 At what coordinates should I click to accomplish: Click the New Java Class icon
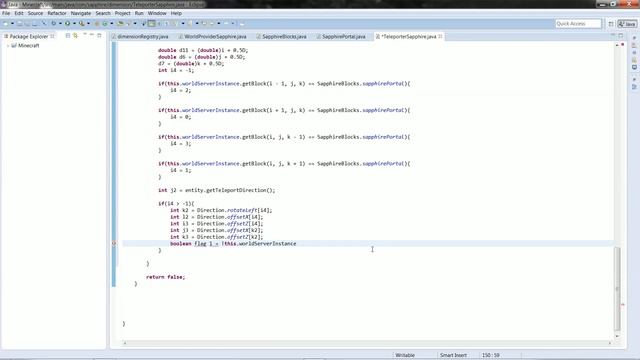point(105,24)
